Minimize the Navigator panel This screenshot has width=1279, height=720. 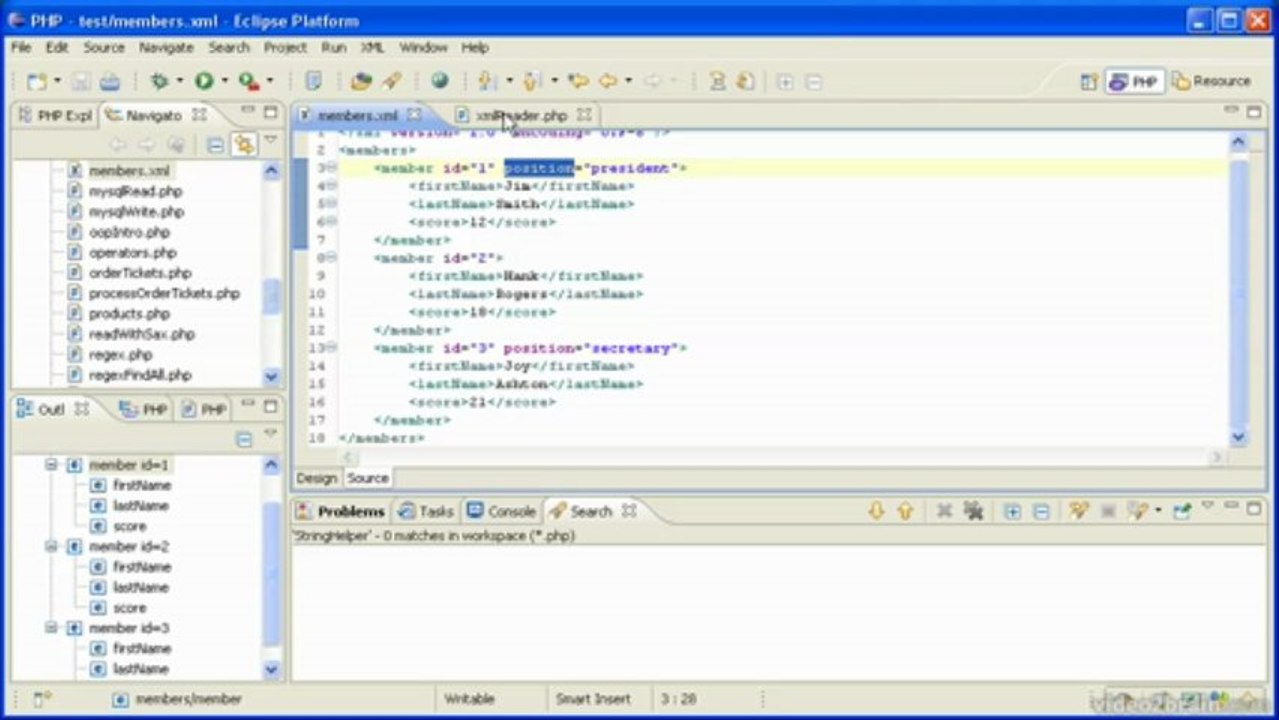point(247,111)
